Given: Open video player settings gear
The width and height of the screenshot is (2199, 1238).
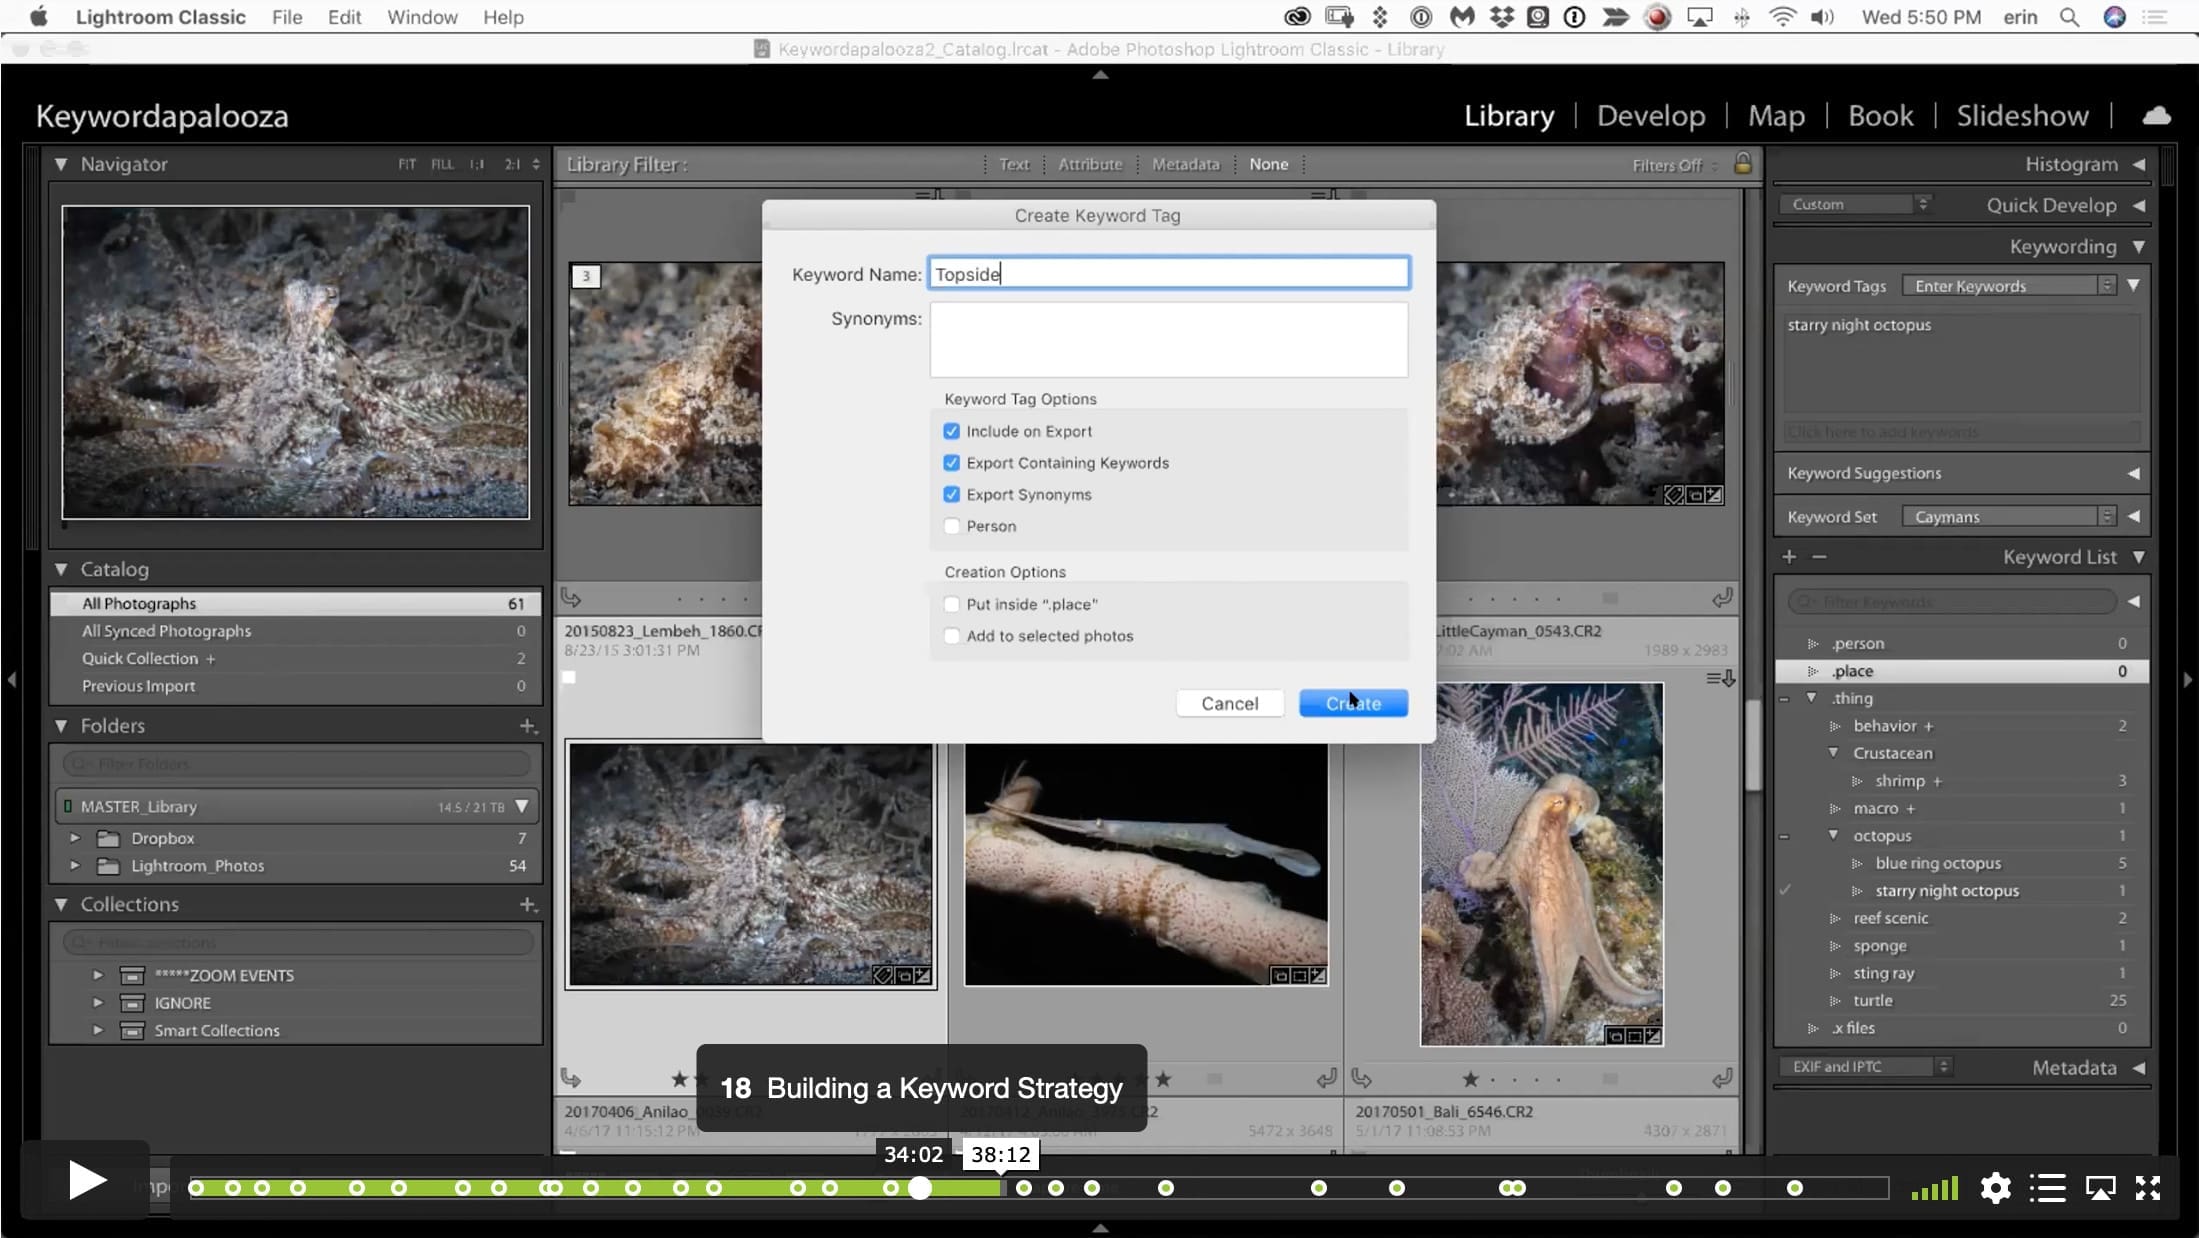Looking at the screenshot, I should (x=1995, y=1188).
